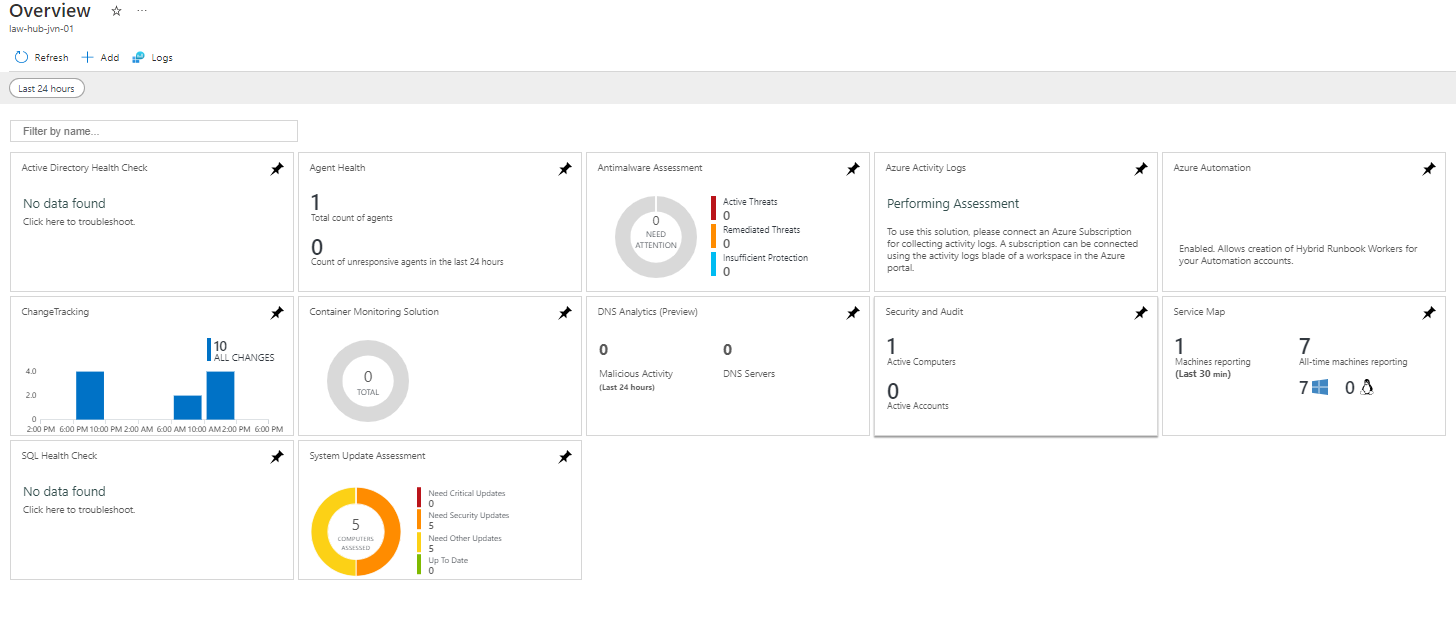The width and height of the screenshot is (1456, 621).
Task: Toggle pinning of the Agent Health tile
Action: pos(565,169)
